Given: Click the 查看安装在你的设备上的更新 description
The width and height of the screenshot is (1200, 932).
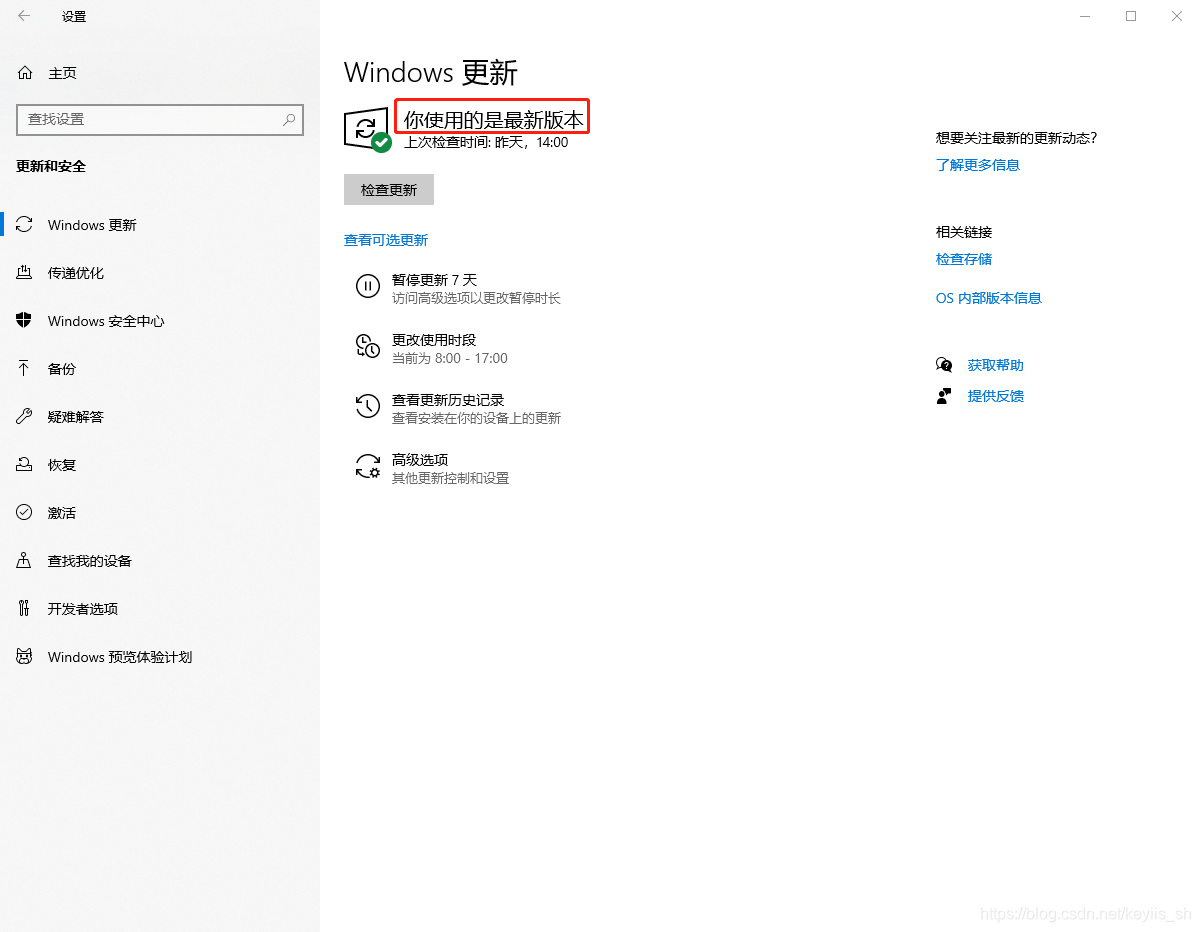Looking at the screenshot, I should point(476,418).
